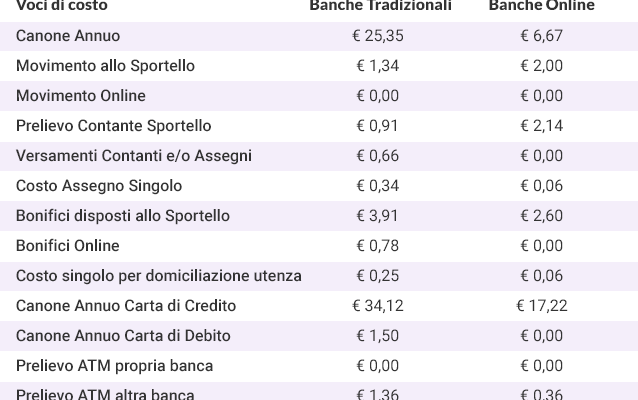Screen dimensions: 638x400
Task: Select the Banche Tradizionali column header
Action: (380, 5)
